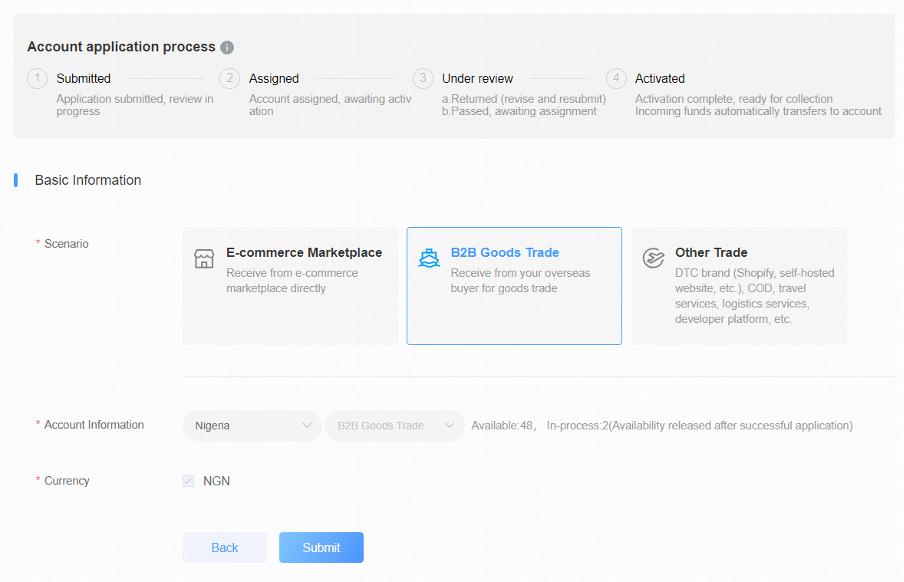Click step 4 Activated circle icon
The image size is (904, 582).
[x=616, y=78]
